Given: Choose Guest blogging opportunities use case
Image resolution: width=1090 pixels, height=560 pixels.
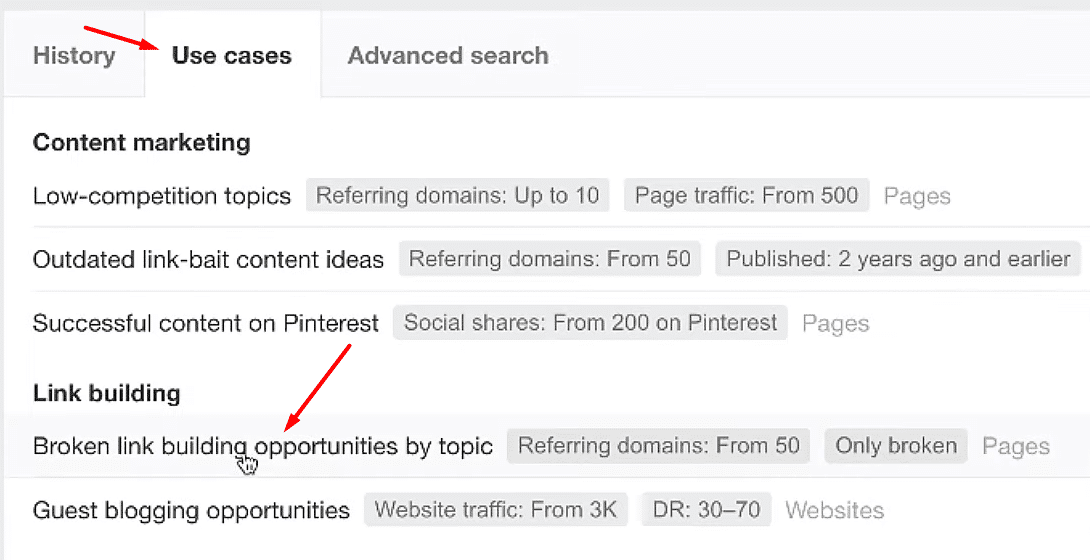Looking at the screenshot, I should 191,510.
